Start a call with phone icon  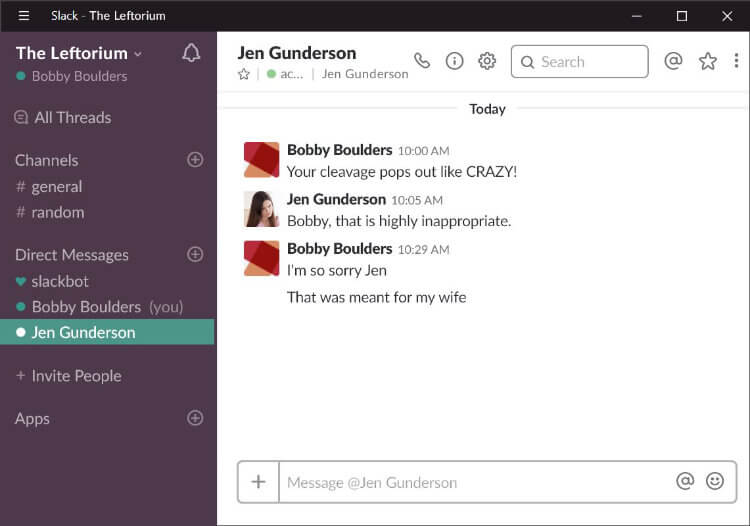tap(422, 61)
